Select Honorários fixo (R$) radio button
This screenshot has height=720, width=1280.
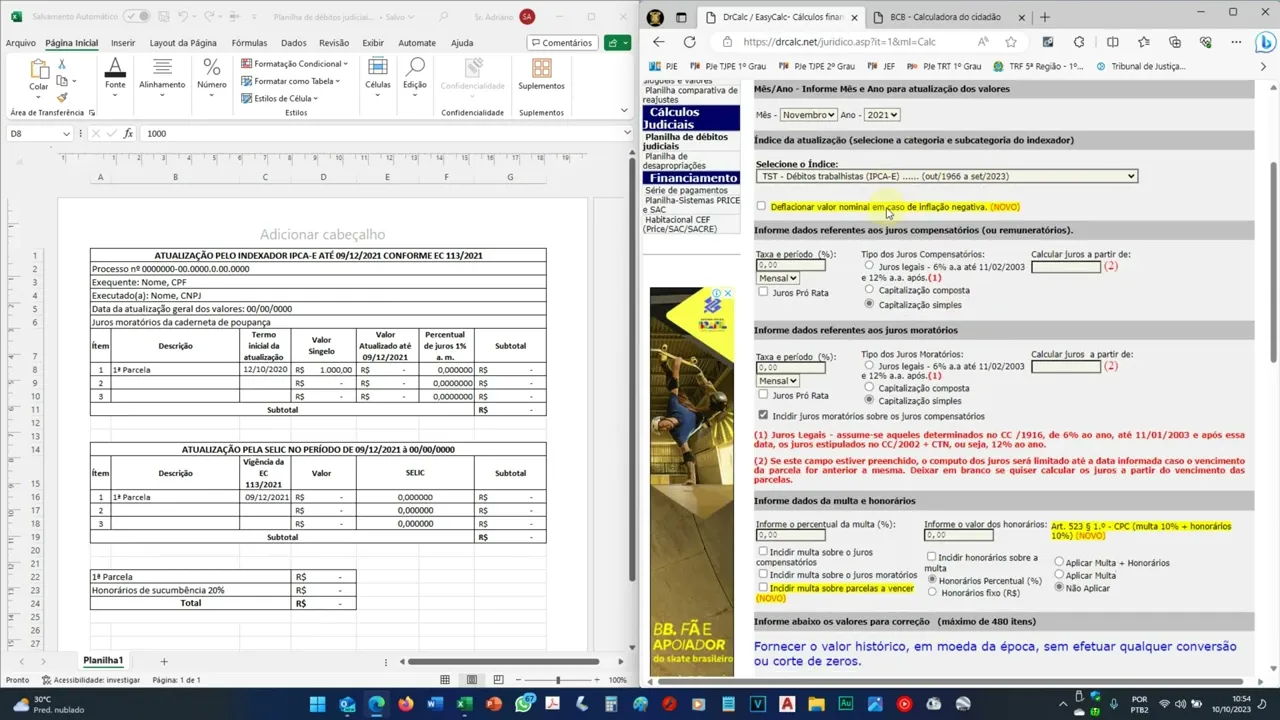click(x=932, y=592)
